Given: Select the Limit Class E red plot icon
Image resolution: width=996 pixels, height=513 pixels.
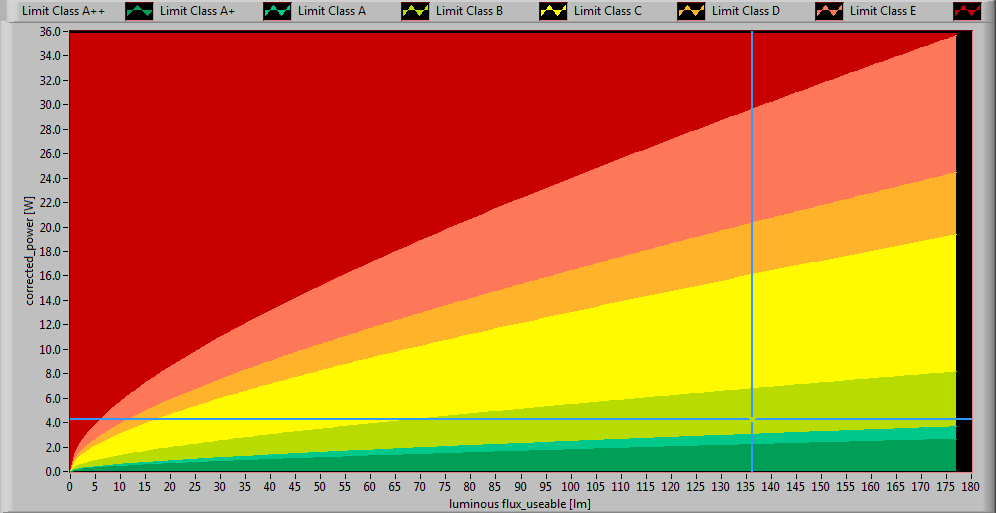Looking at the screenshot, I should [968, 12].
